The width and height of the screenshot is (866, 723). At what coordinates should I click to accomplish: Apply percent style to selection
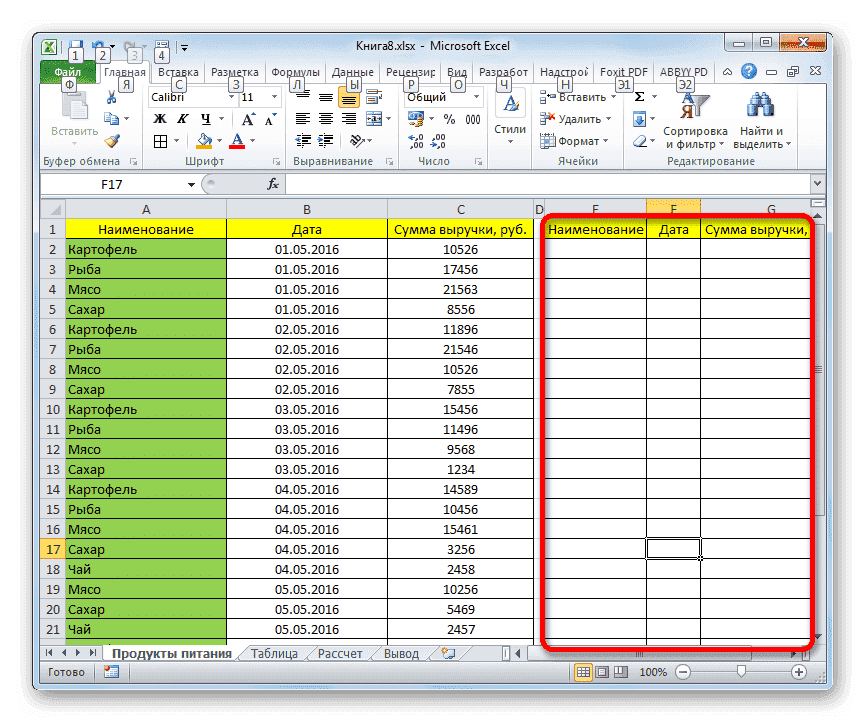pyautogui.click(x=447, y=118)
